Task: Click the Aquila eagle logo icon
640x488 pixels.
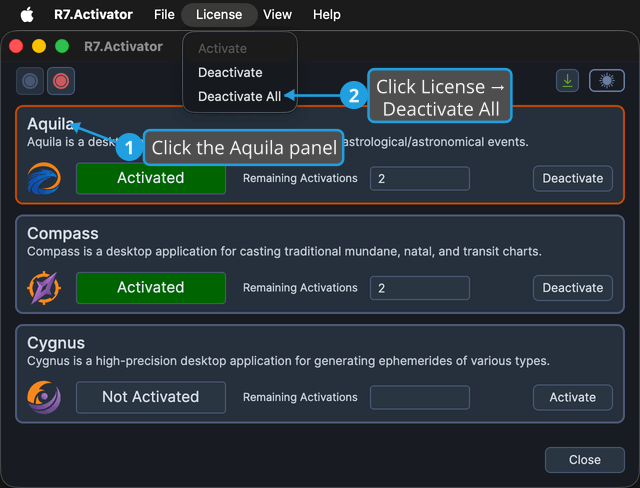Action: (44, 178)
